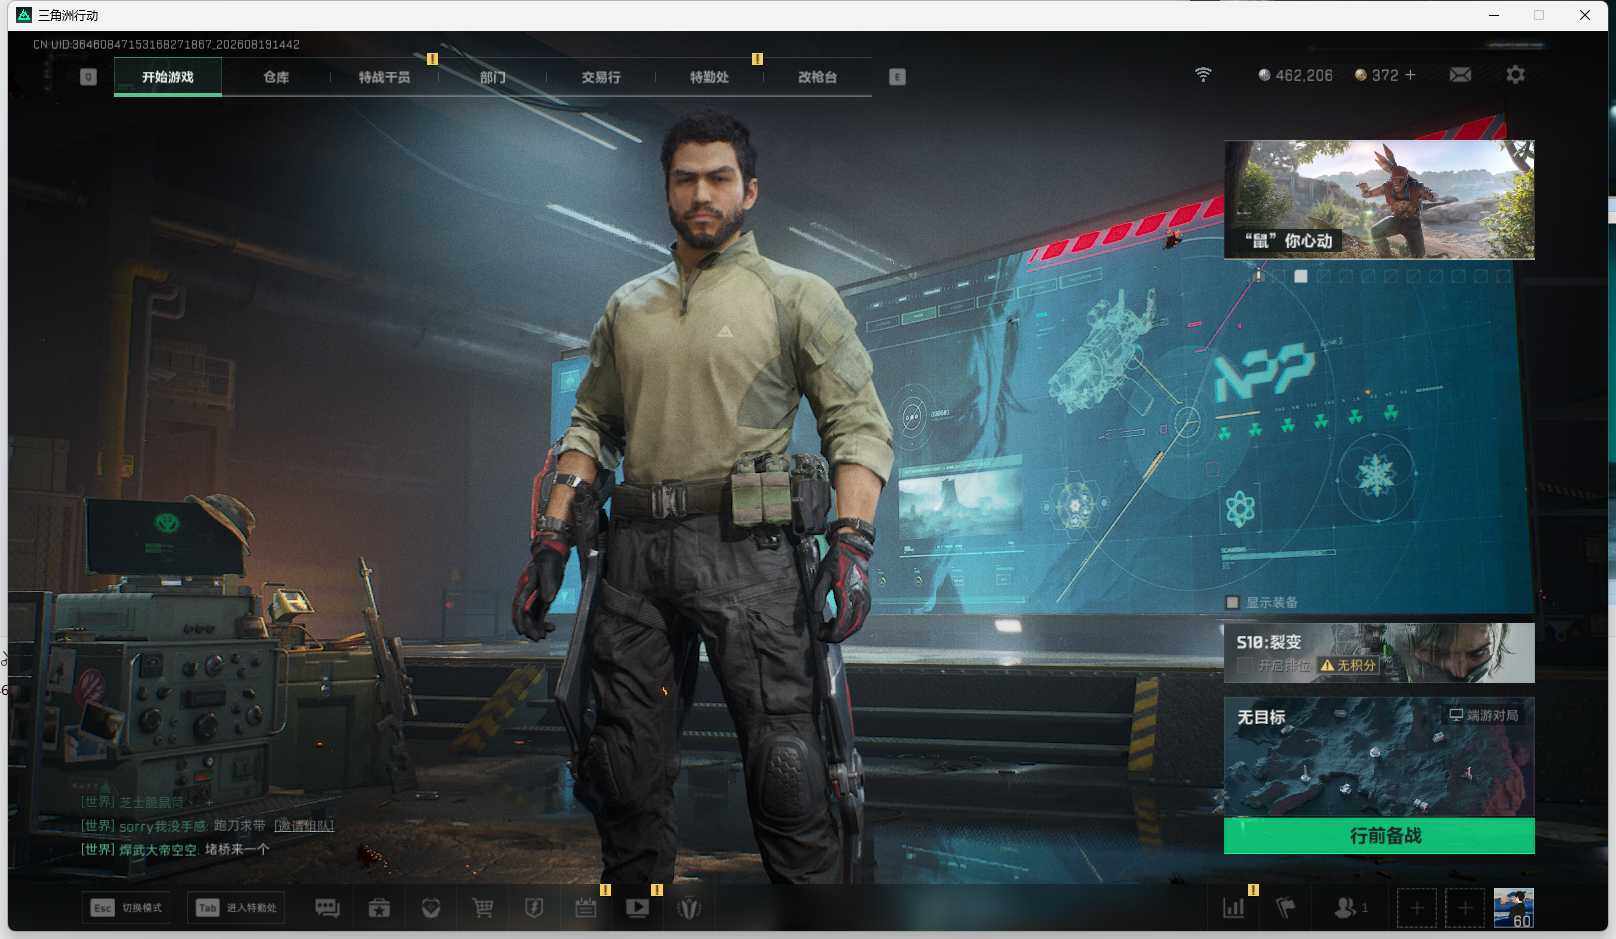The image size is (1616, 939).
Task: Select the 无目标 map card
Action: coord(1379,757)
